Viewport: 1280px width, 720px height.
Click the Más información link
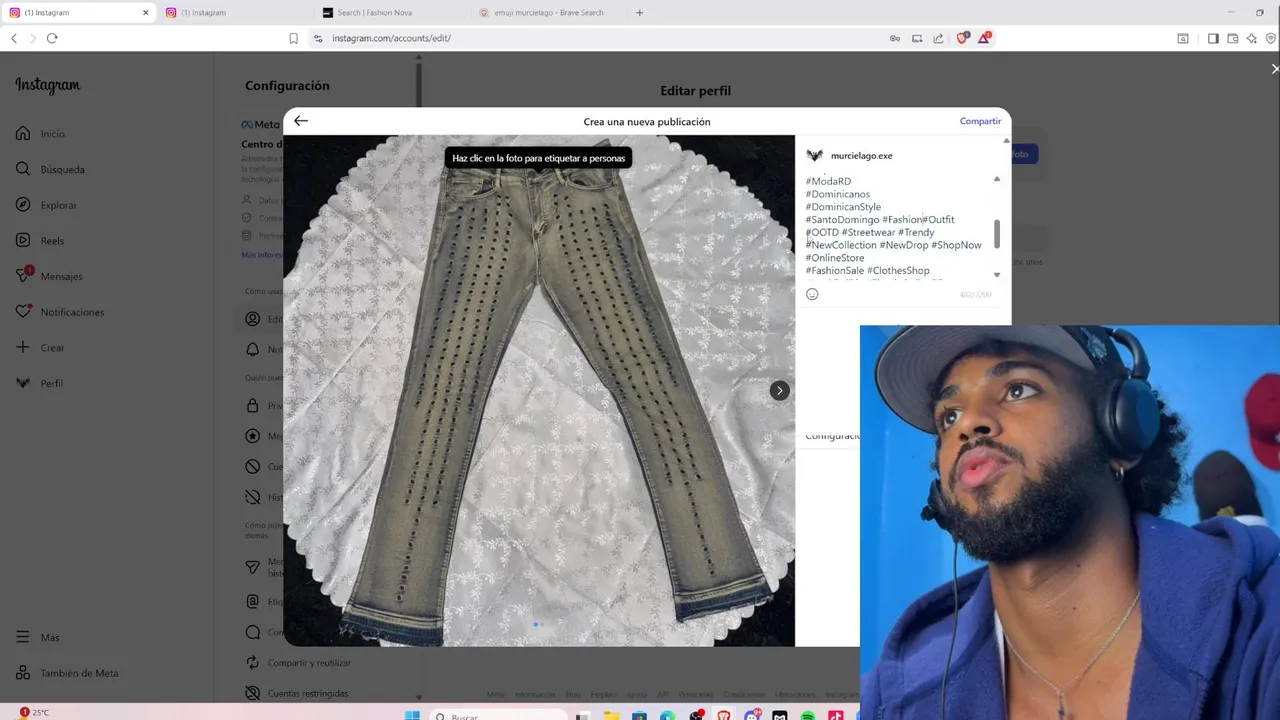click(262, 255)
